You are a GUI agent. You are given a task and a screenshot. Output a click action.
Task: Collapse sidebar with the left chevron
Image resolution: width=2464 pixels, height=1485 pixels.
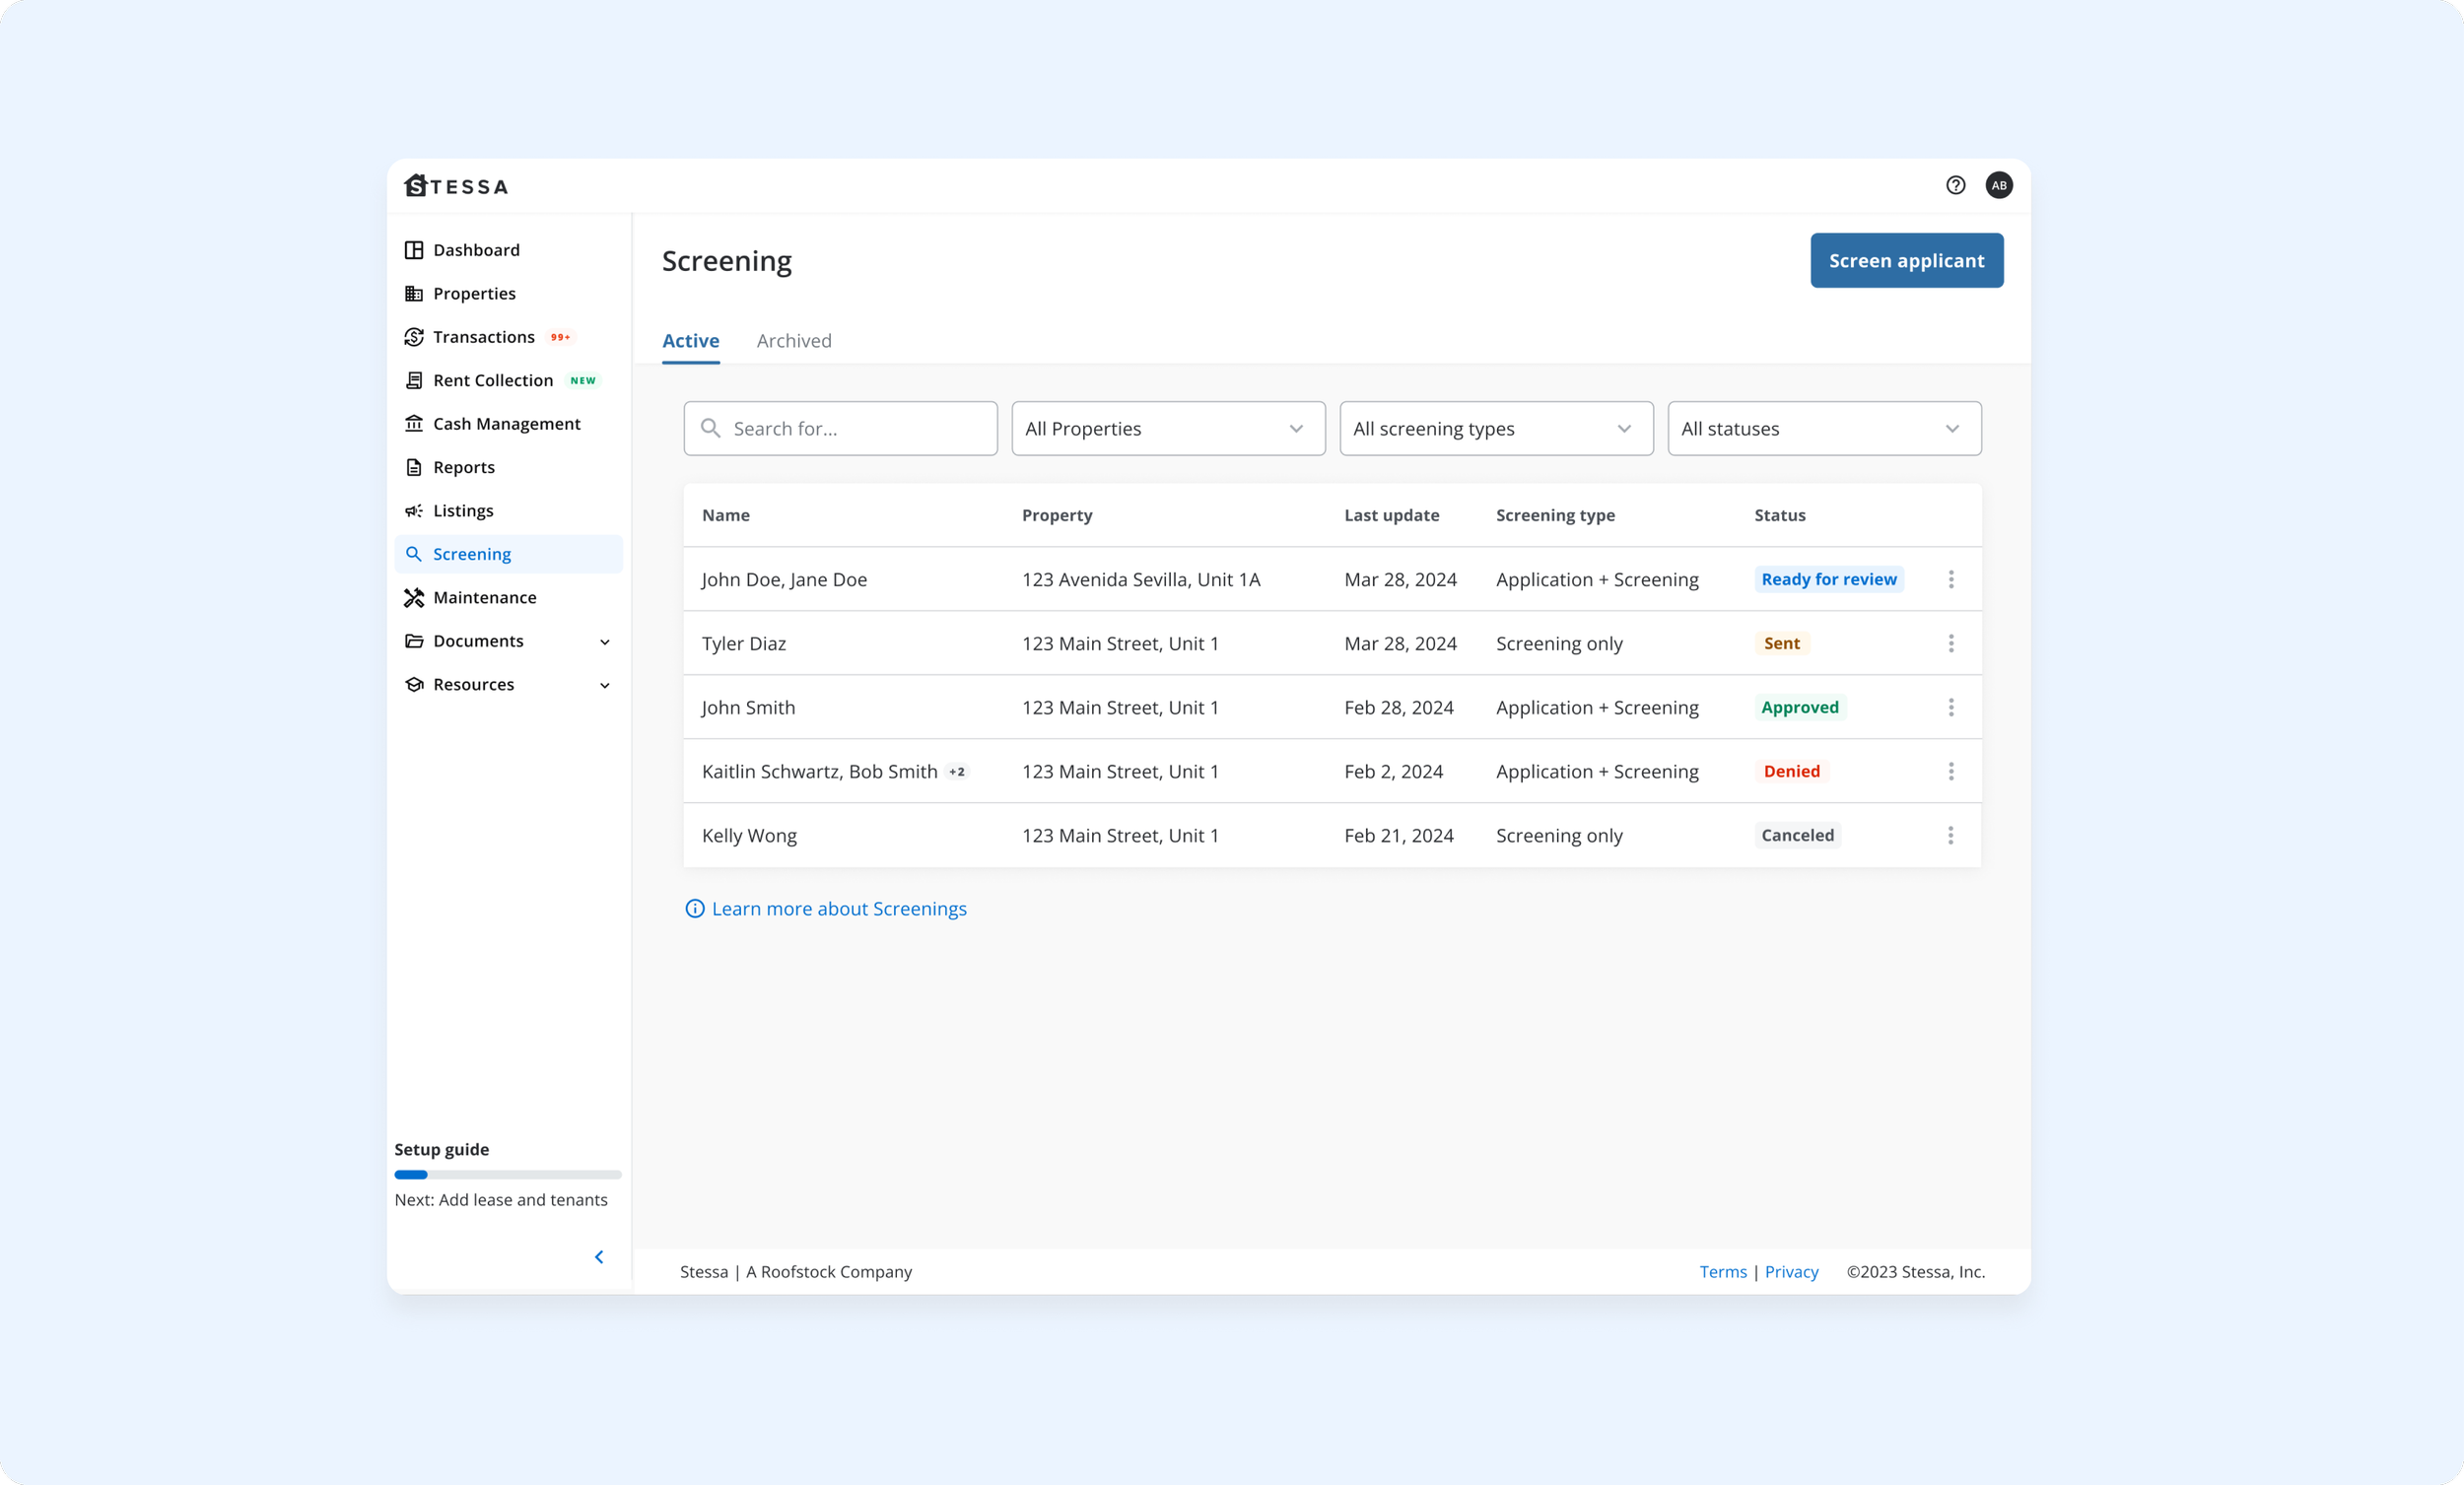coord(599,1257)
